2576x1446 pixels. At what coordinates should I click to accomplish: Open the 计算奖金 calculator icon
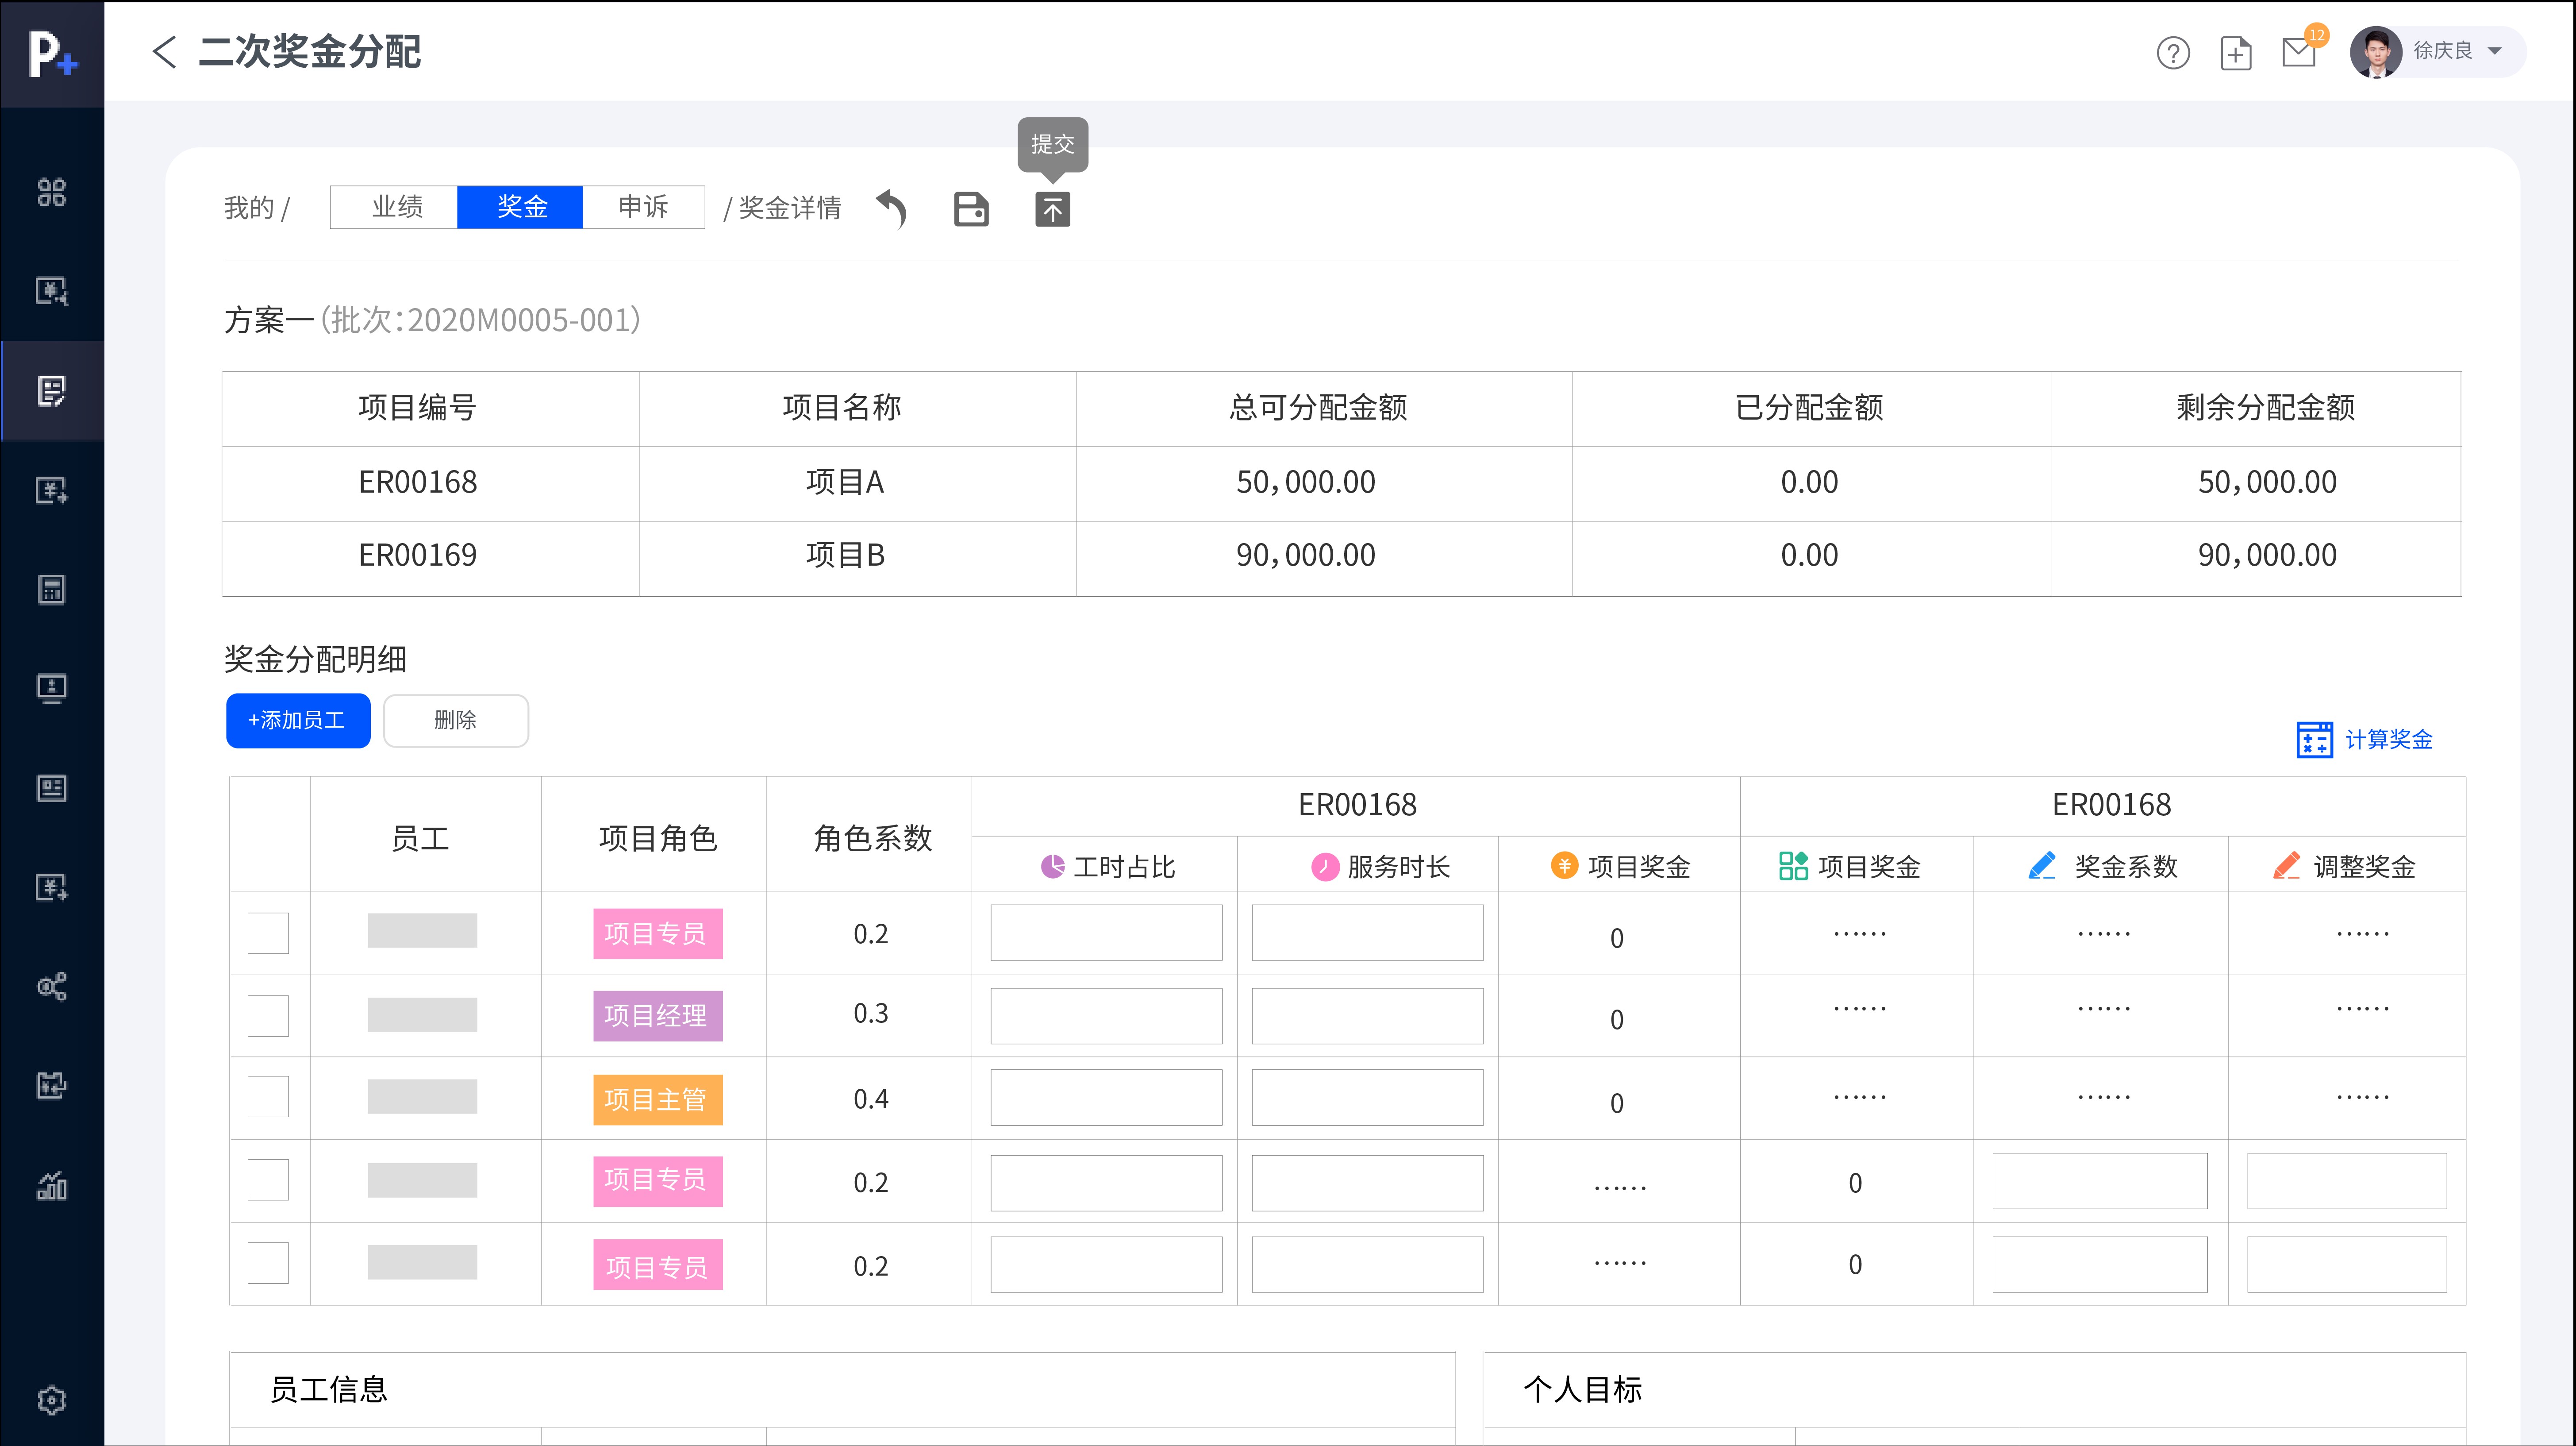click(x=2315, y=739)
